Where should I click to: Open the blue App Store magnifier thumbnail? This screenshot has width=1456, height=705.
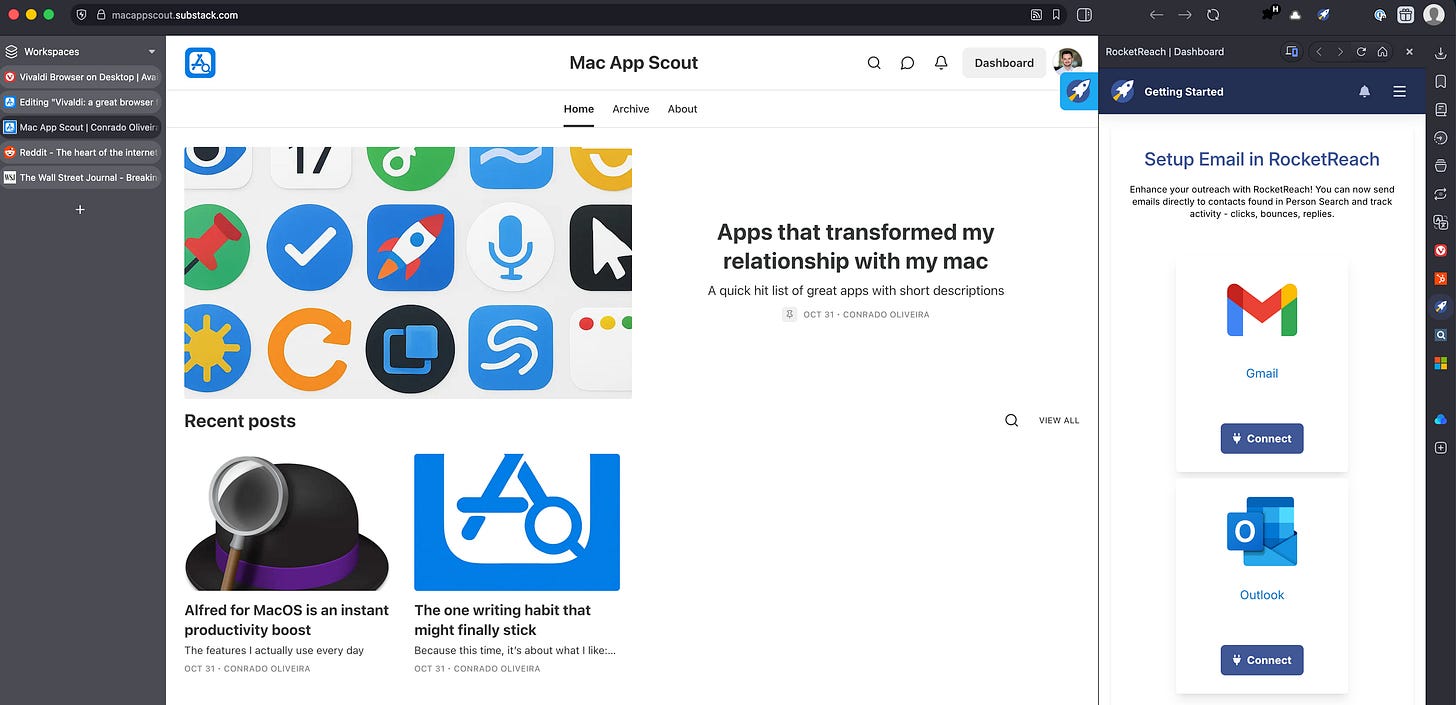(517, 522)
